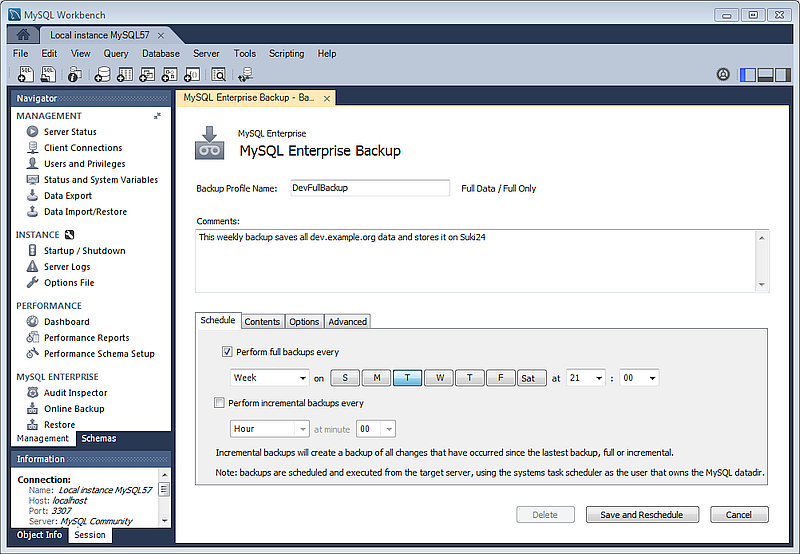Create new schema toolbar icon
The image size is (800, 554).
coord(102,74)
